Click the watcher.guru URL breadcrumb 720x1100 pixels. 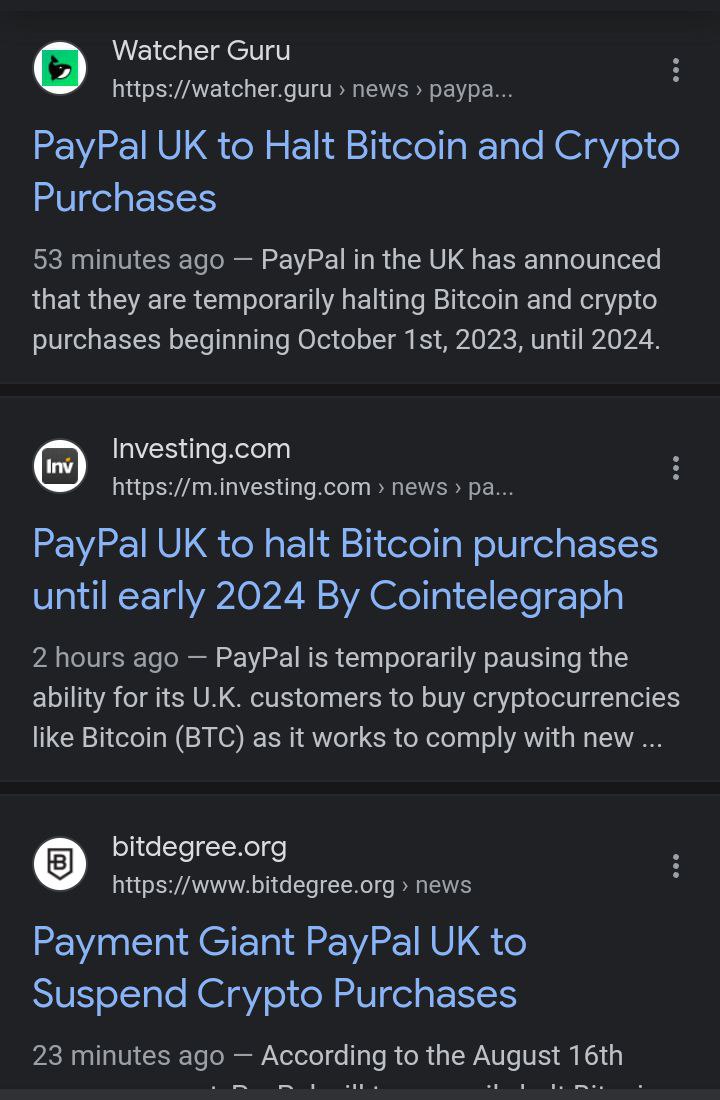point(312,89)
